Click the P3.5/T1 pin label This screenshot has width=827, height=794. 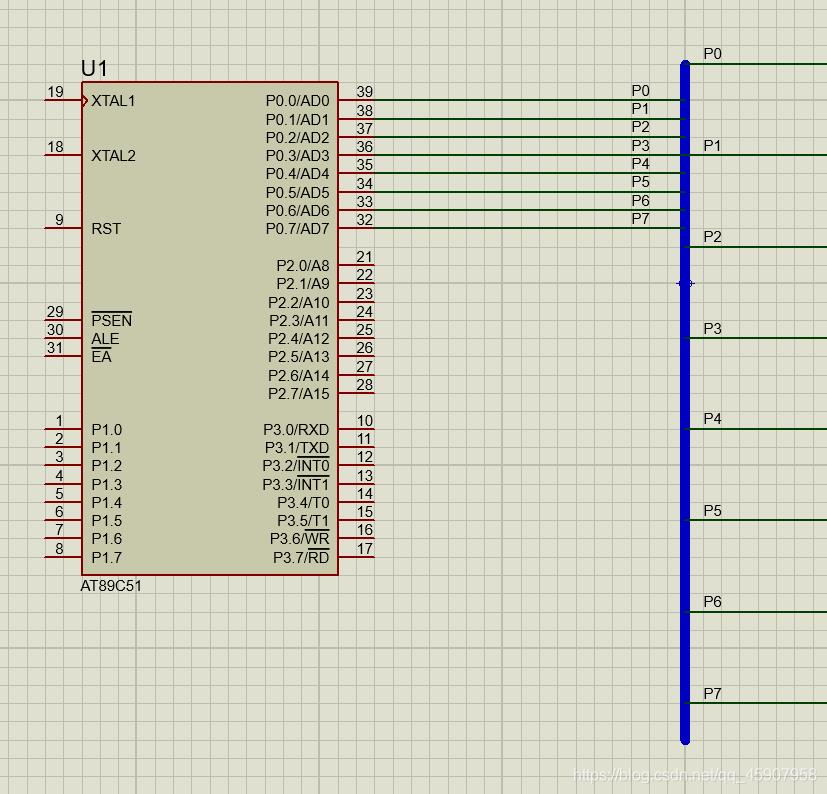pos(303,521)
